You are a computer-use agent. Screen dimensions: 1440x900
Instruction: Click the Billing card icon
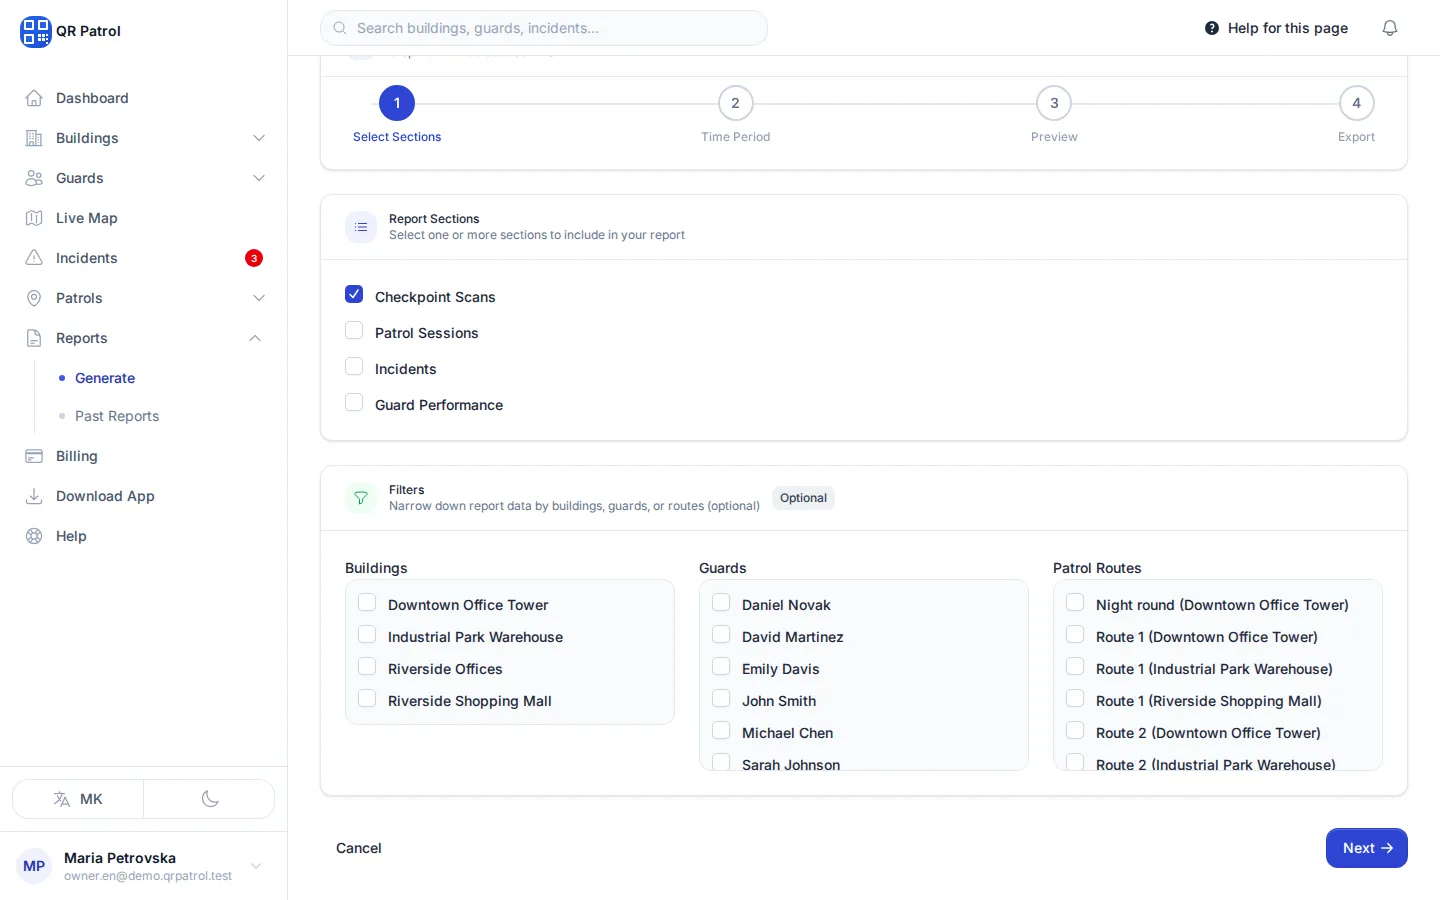[x=34, y=456]
